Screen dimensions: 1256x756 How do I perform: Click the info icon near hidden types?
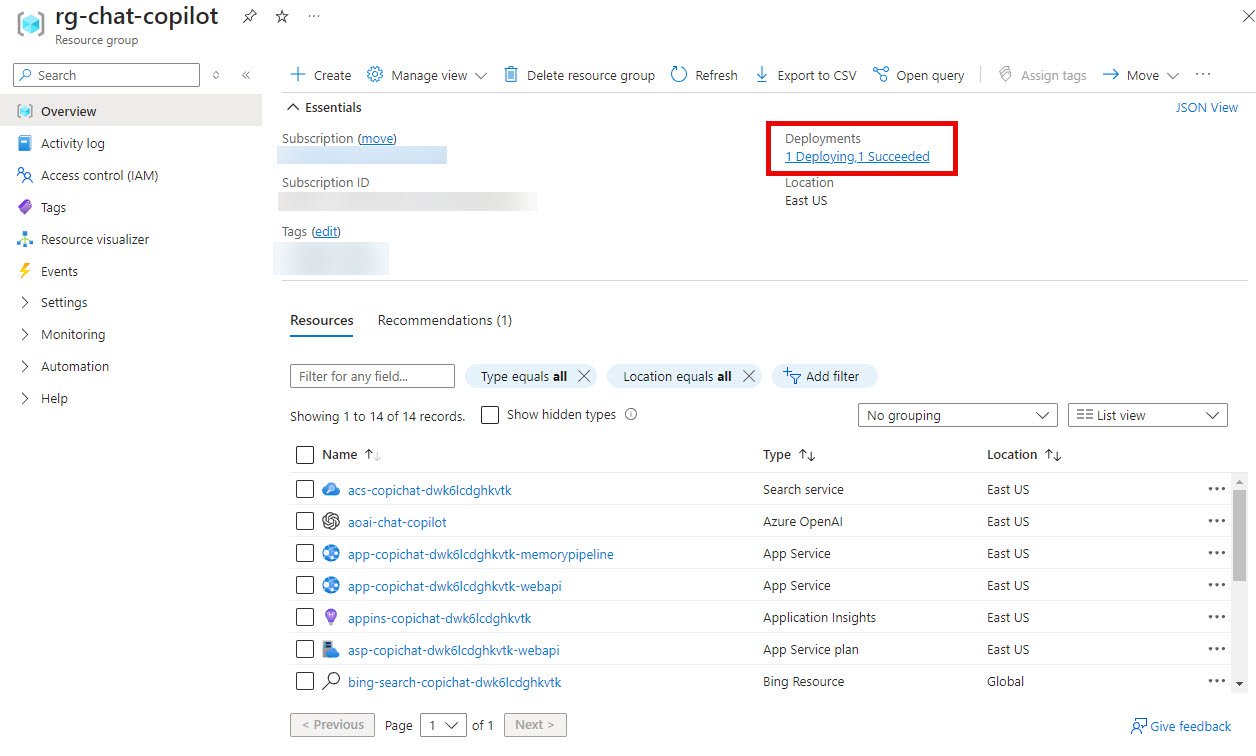(631, 414)
